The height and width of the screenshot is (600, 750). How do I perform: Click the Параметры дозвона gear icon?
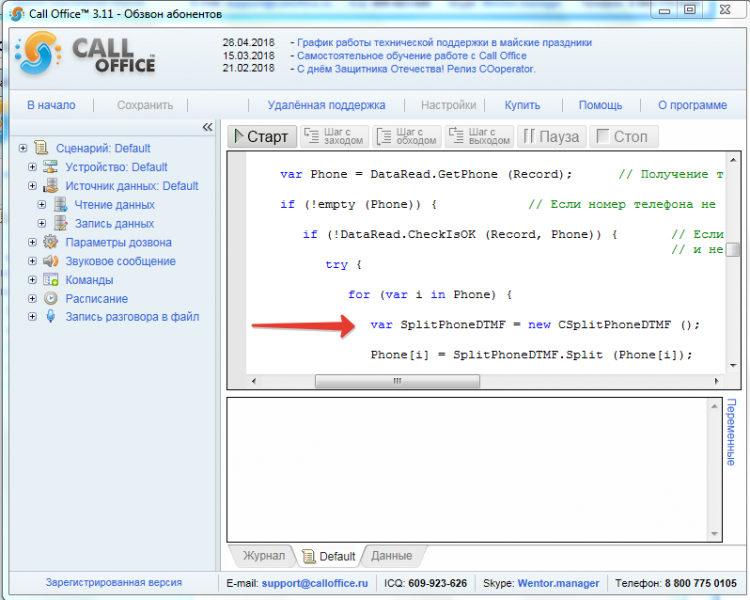50,242
